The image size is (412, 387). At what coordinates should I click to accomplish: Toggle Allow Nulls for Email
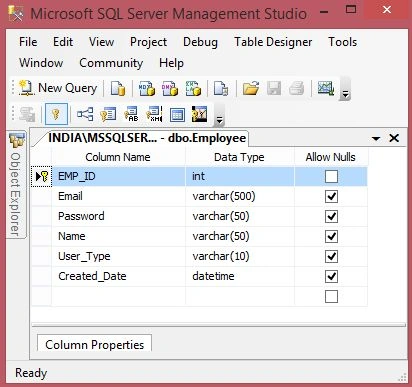(x=331, y=196)
